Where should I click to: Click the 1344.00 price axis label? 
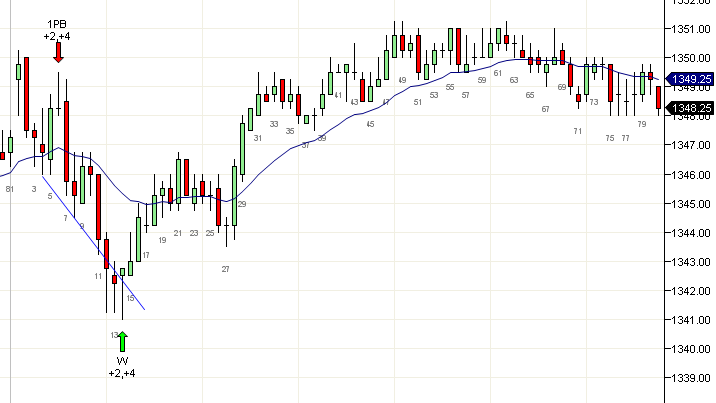[x=693, y=233]
